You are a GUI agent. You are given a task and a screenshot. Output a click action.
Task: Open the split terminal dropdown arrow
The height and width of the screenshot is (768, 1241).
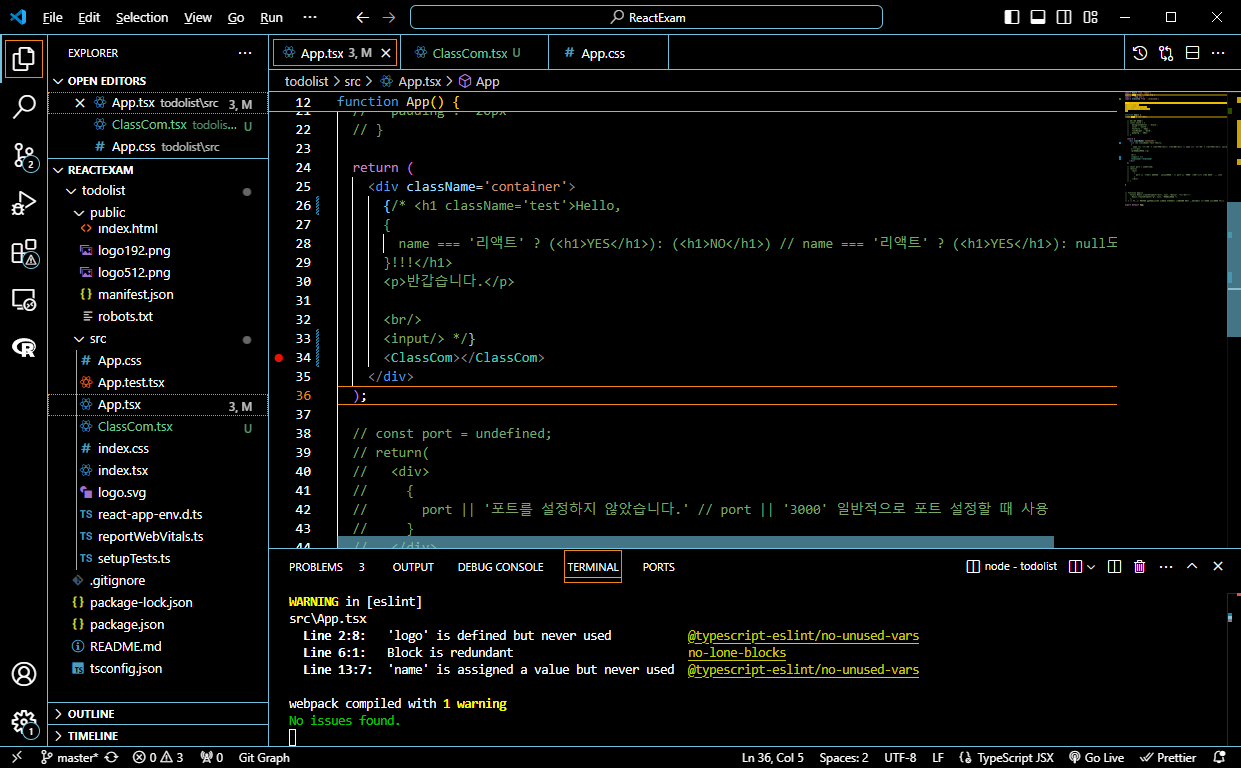1091,566
